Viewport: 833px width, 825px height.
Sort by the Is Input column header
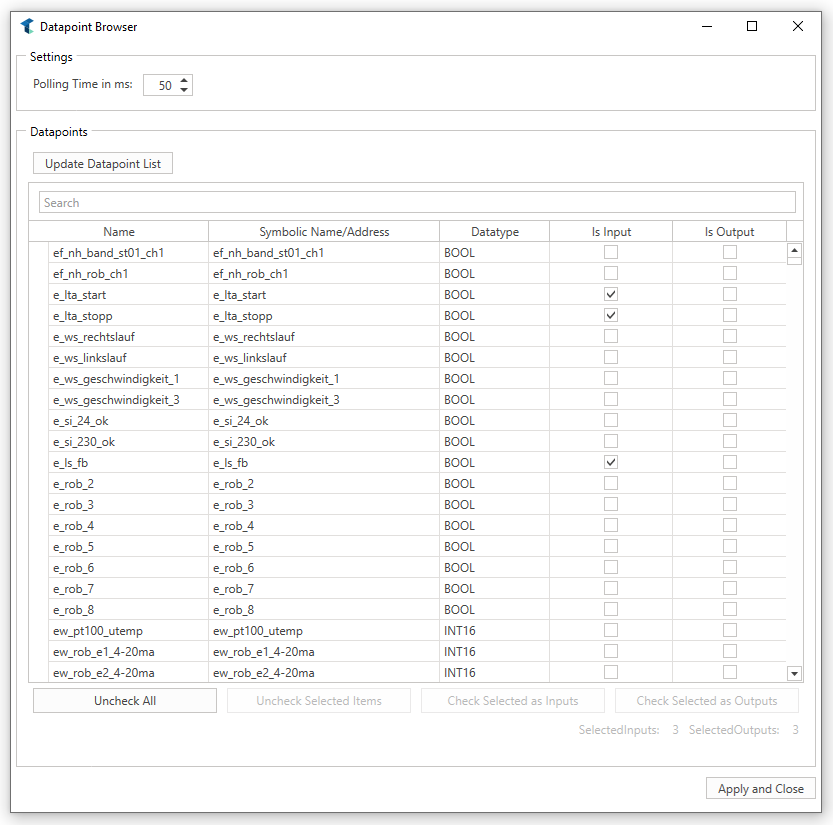[x=611, y=232]
